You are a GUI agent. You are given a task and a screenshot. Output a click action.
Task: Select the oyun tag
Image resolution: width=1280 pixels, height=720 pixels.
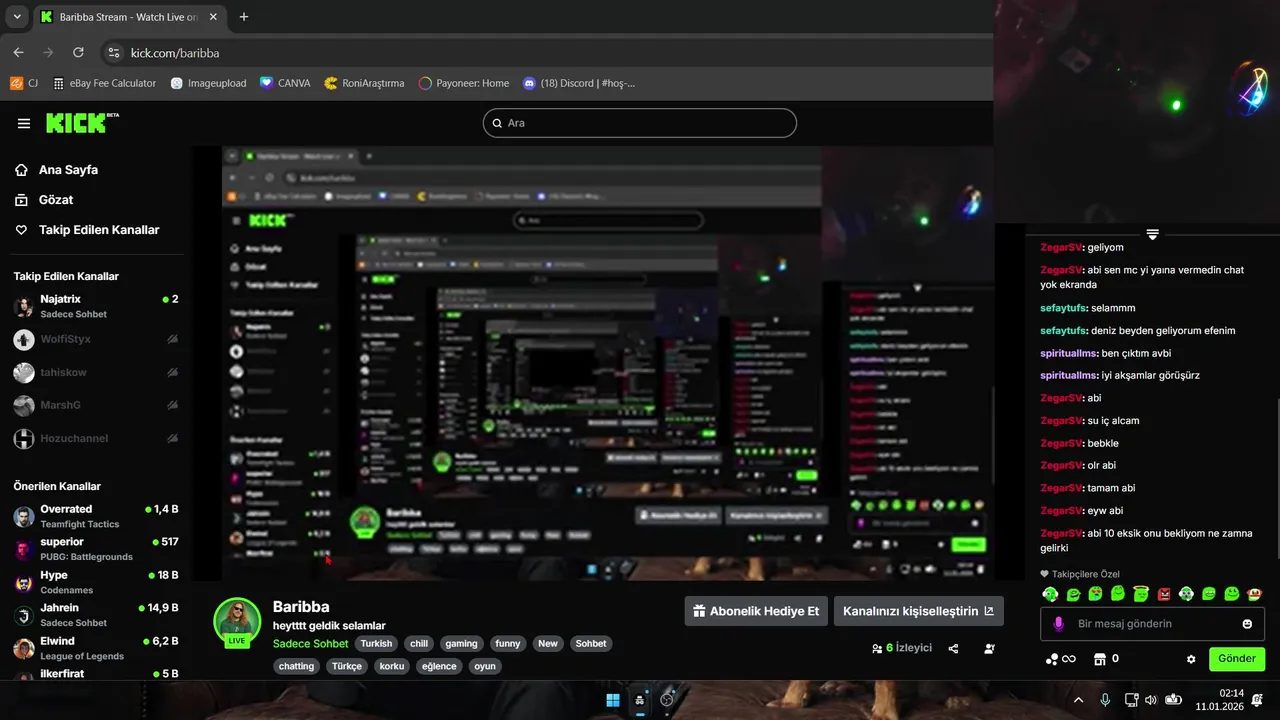click(x=485, y=666)
